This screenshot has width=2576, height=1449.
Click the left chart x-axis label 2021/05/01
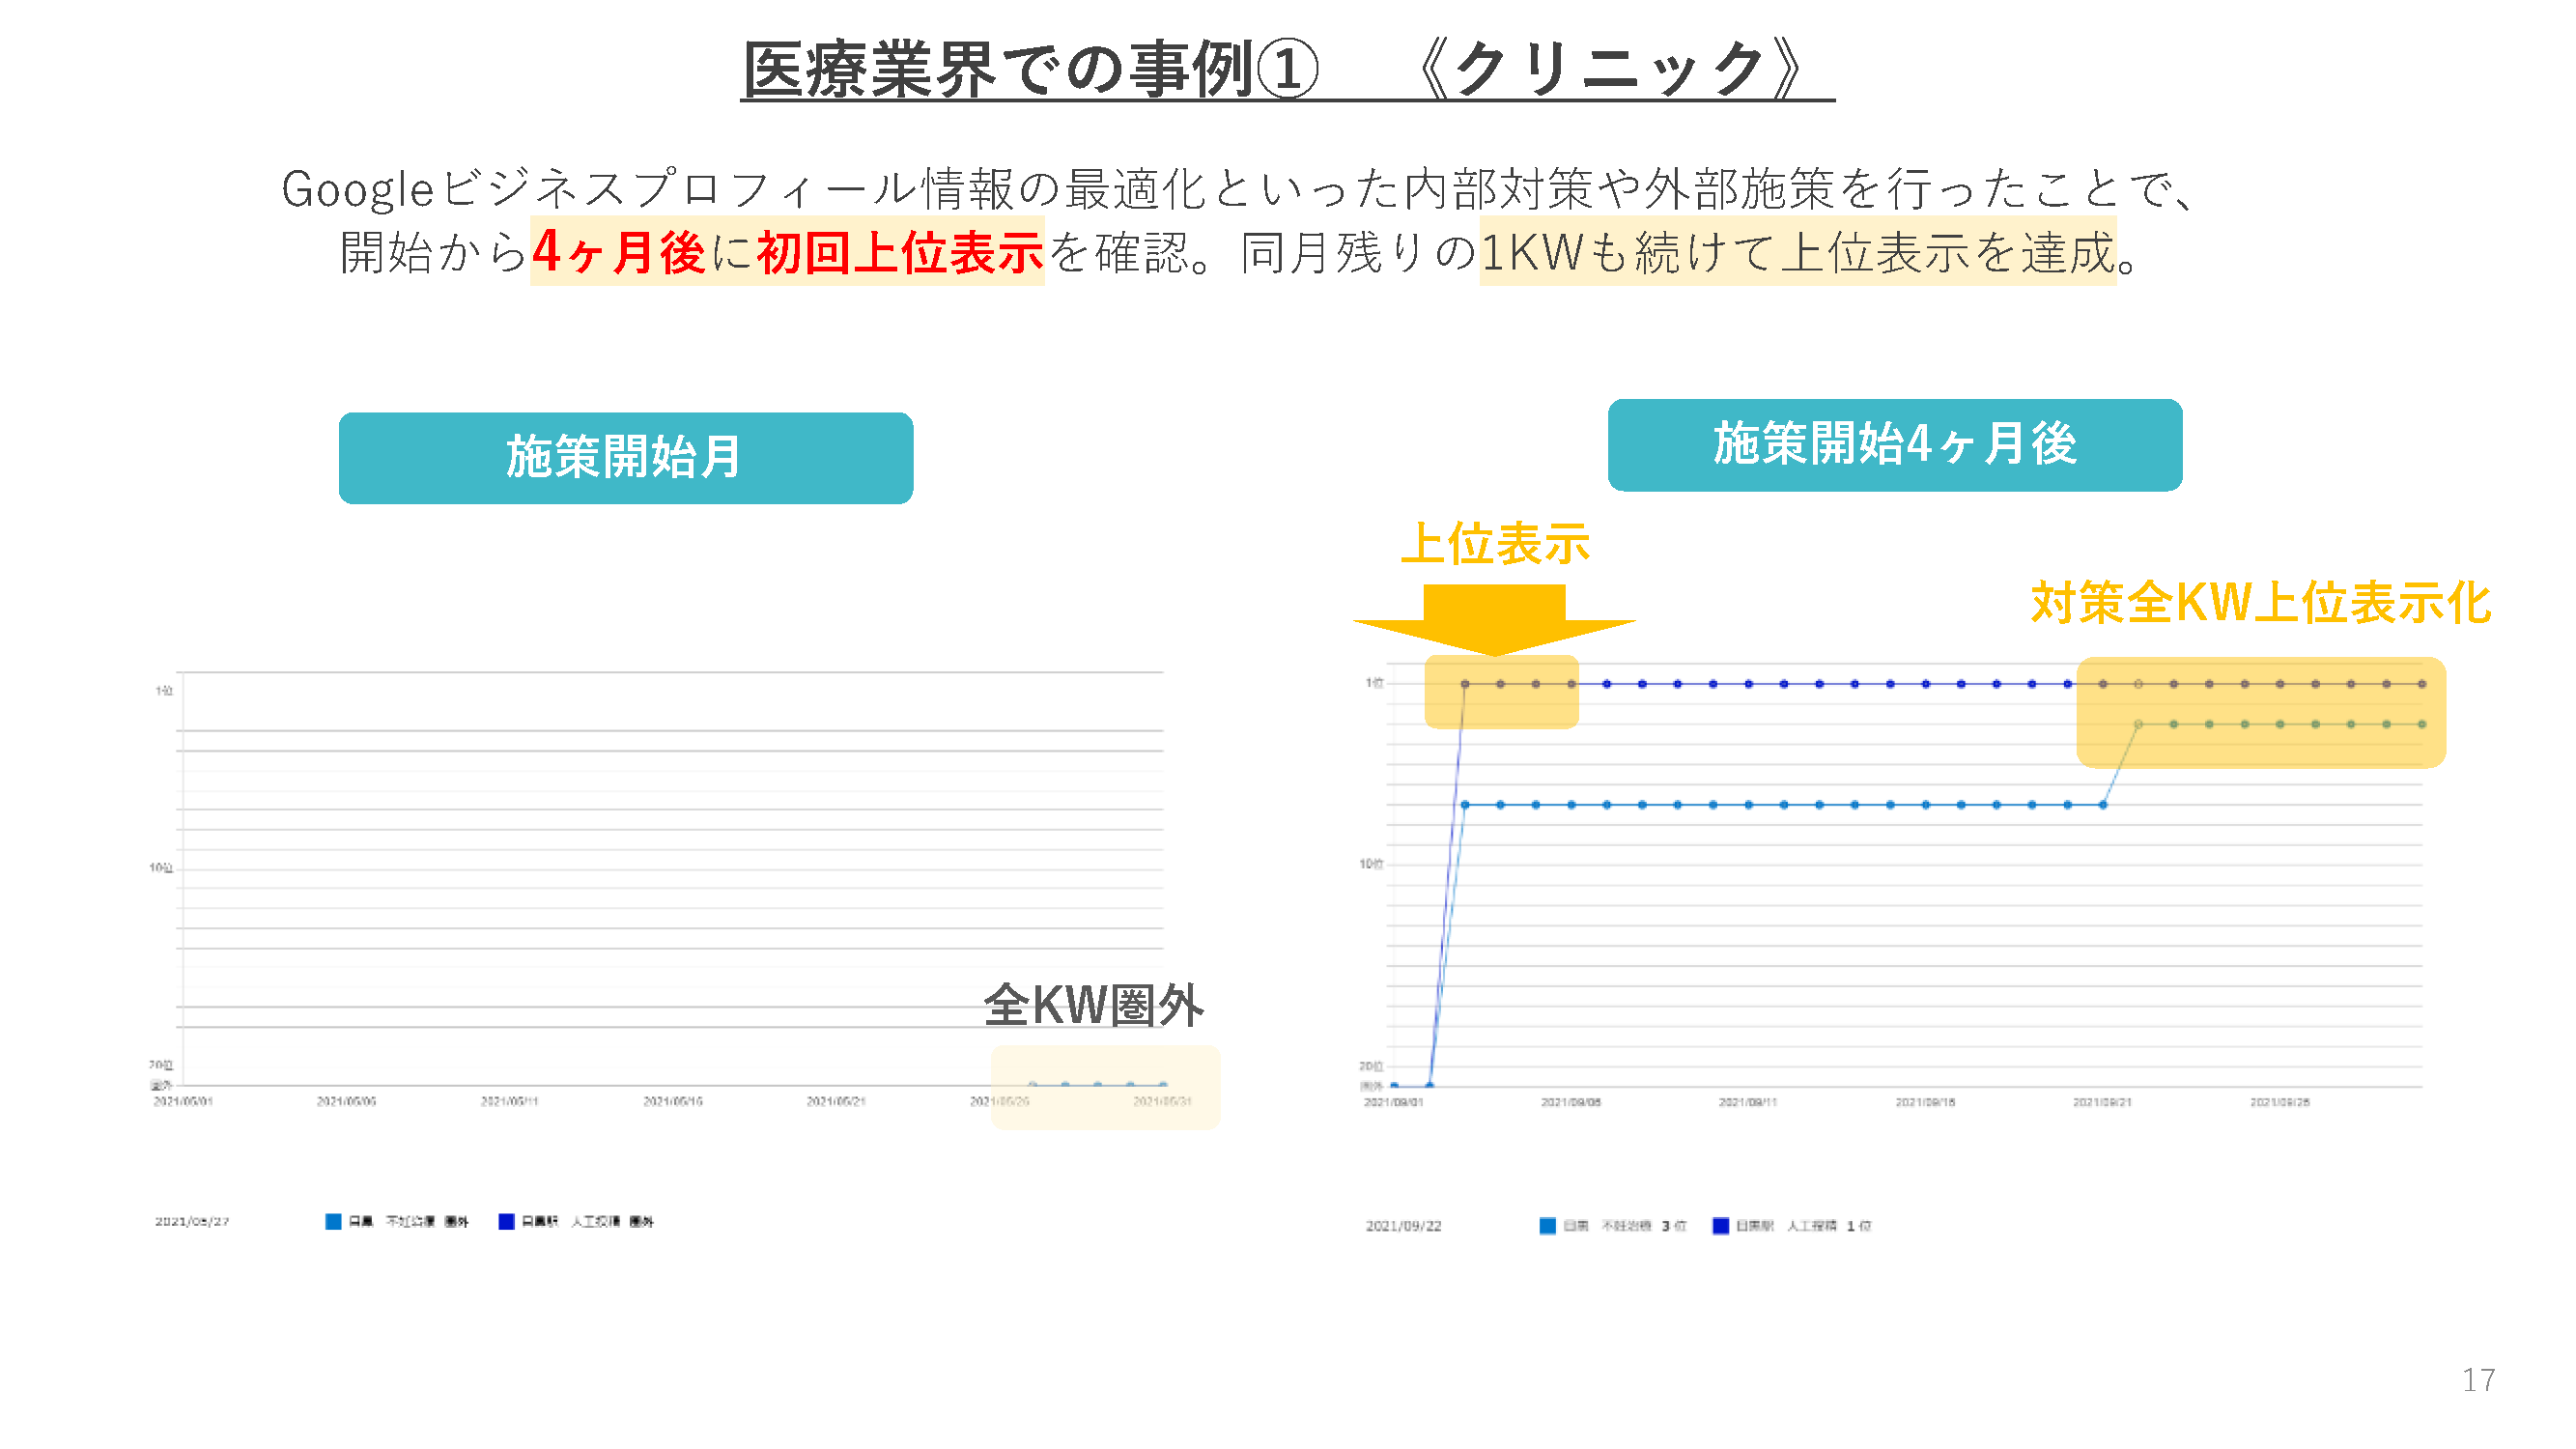coord(183,1101)
